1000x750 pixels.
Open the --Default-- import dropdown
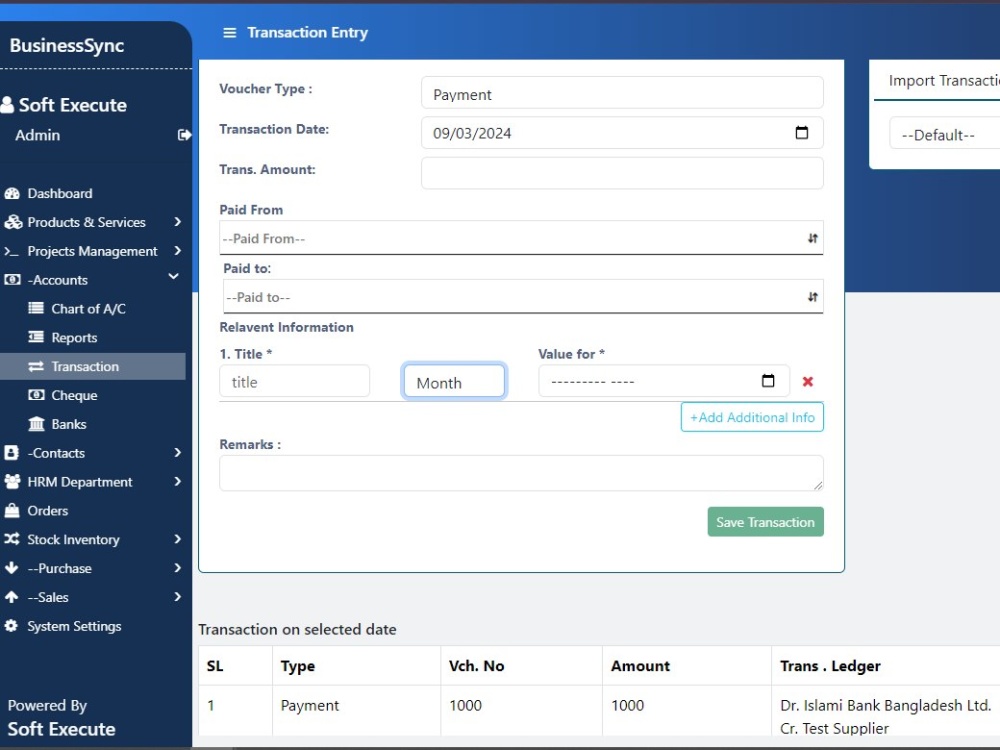945,134
